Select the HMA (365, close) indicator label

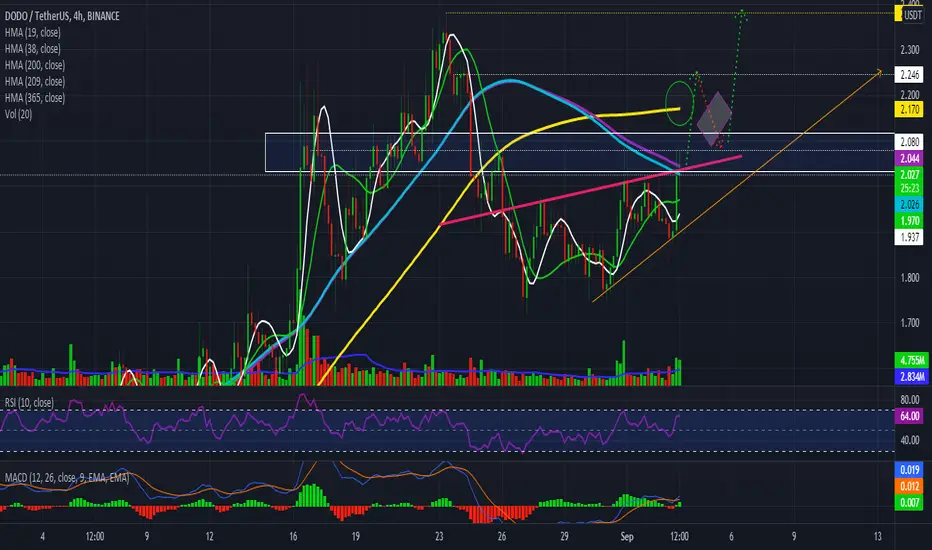34,98
